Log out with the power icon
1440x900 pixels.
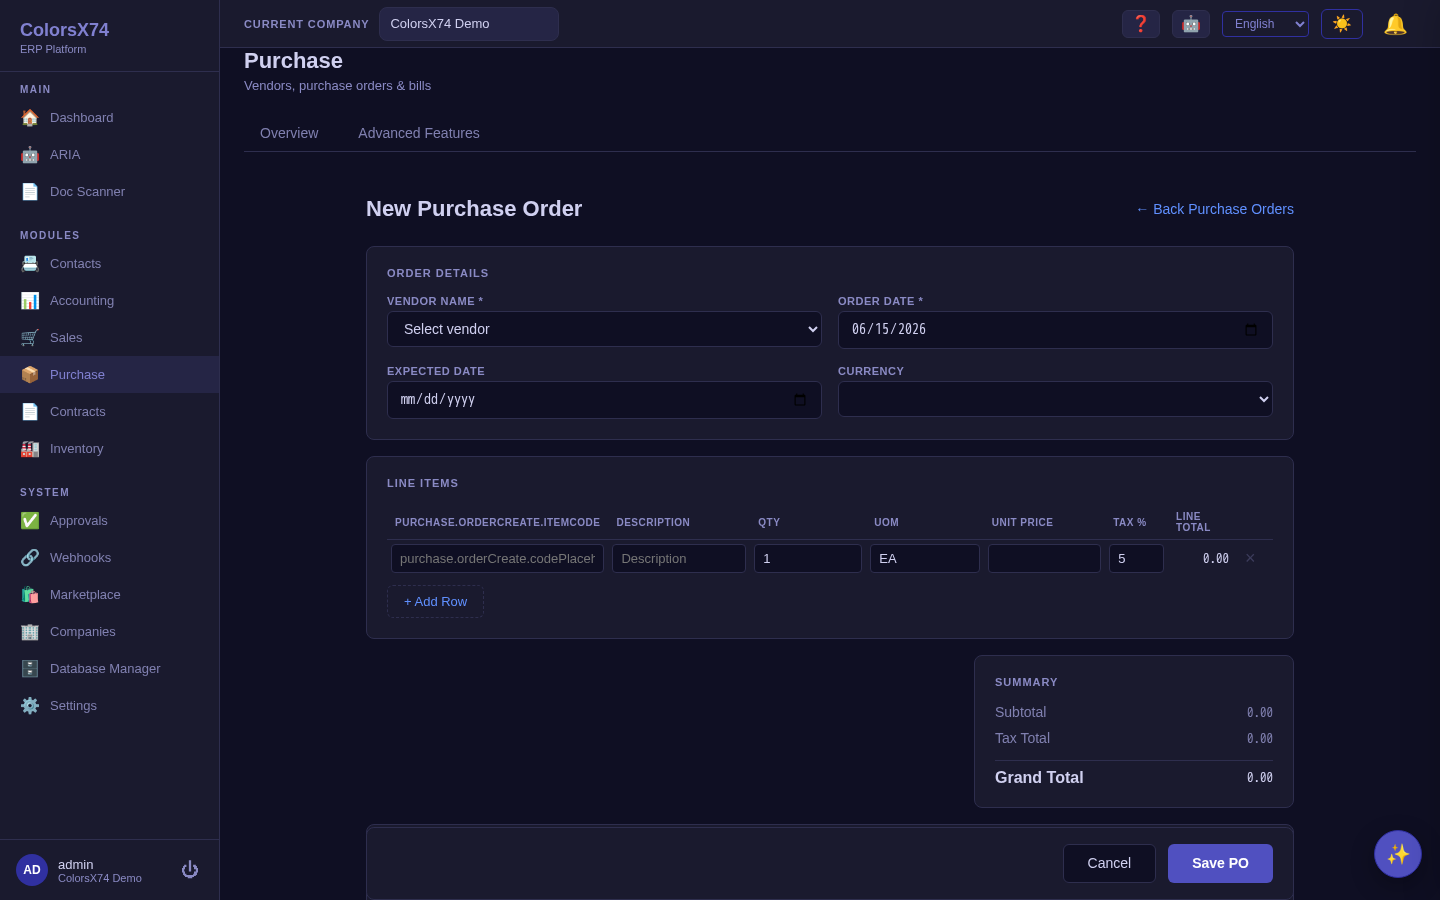pyautogui.click(x=190, y=870)
